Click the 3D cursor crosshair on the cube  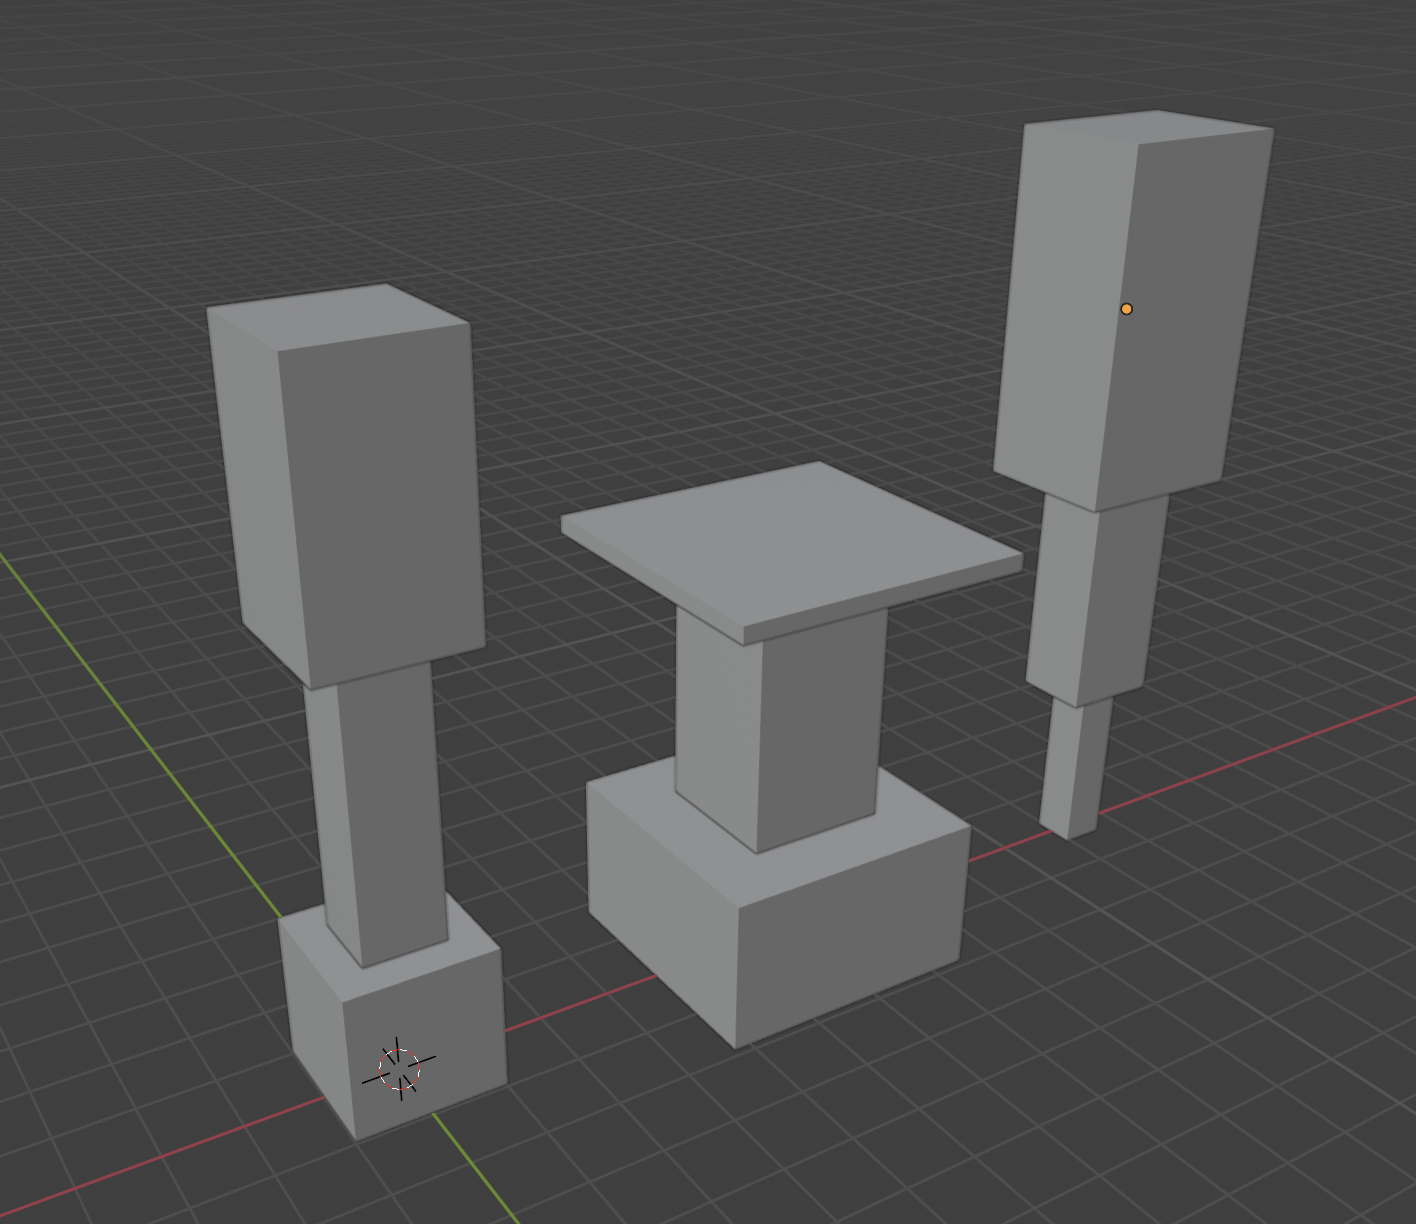coord(399,1069)
